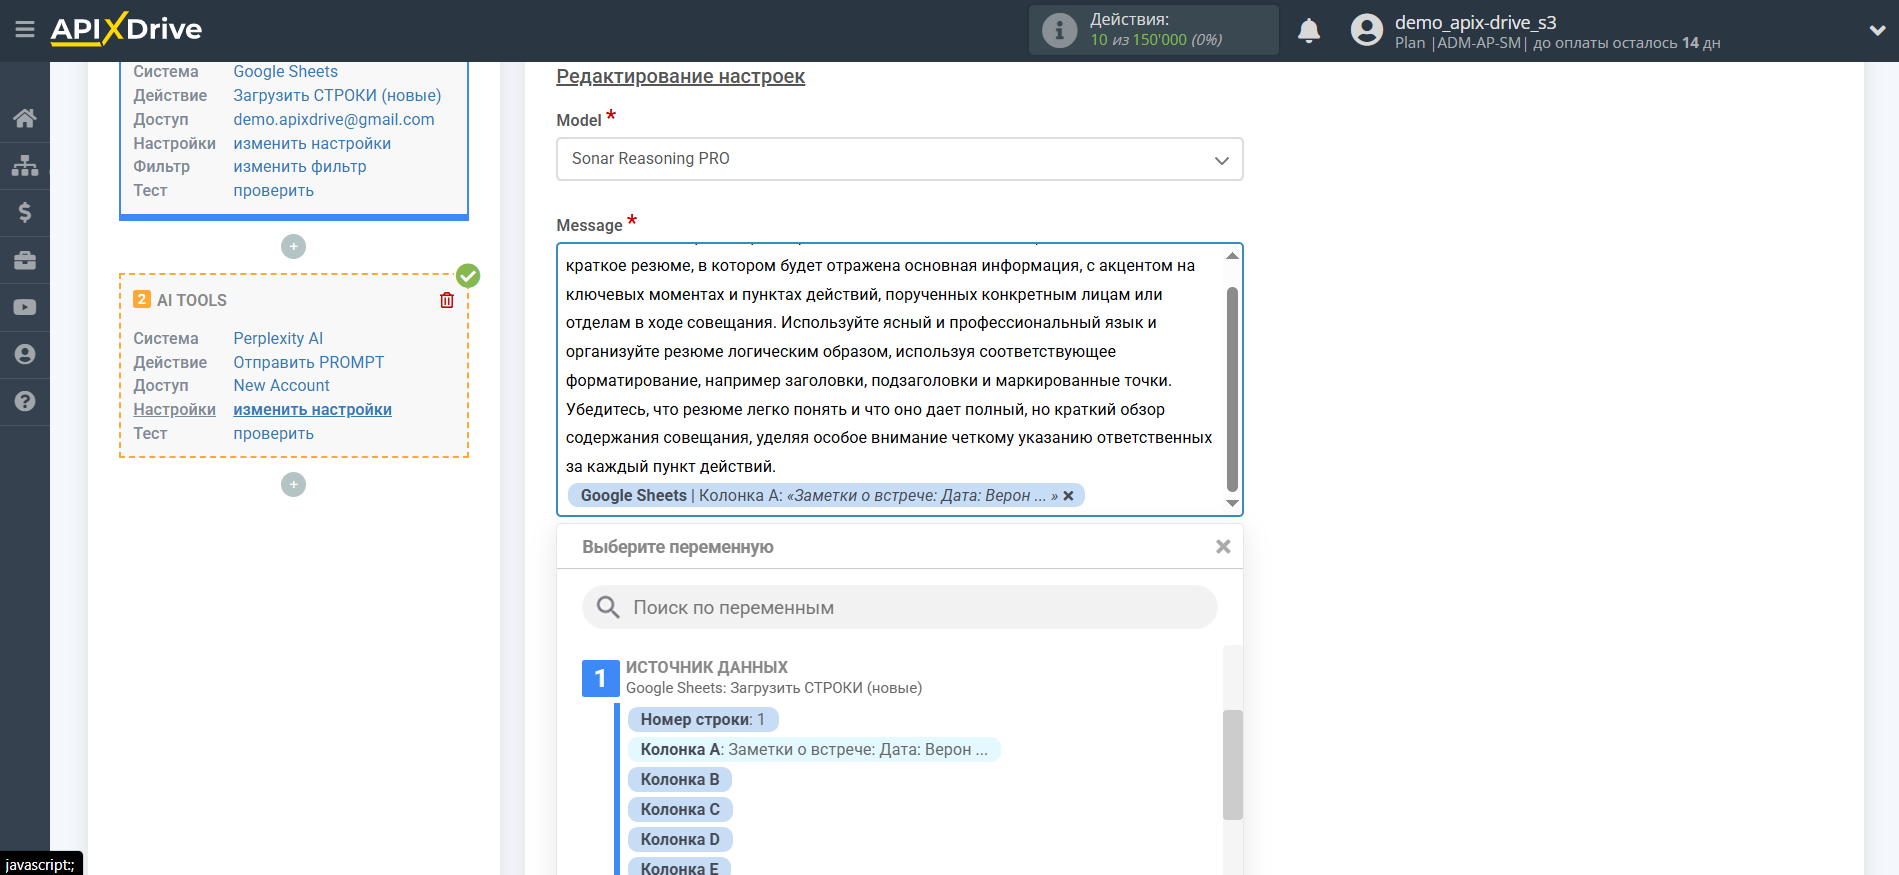1899x875 pixels.
Task: Click изменить фильтр link
Action: pos(299,166)
